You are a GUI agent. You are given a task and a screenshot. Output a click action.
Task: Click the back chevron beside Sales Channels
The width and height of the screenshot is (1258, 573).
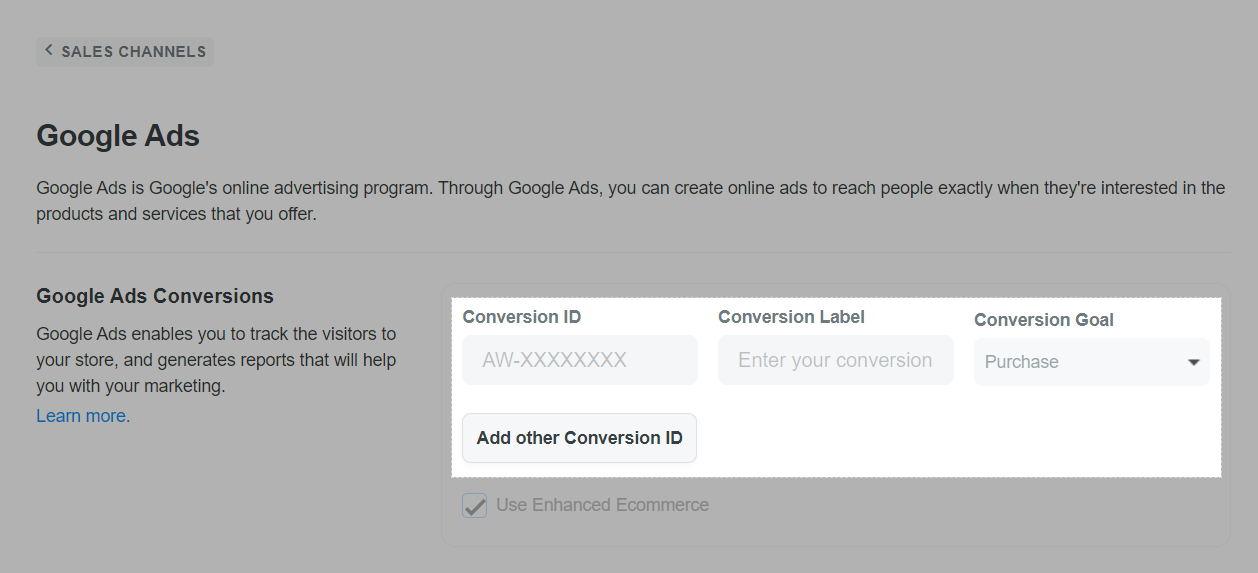tap(49, 50)
